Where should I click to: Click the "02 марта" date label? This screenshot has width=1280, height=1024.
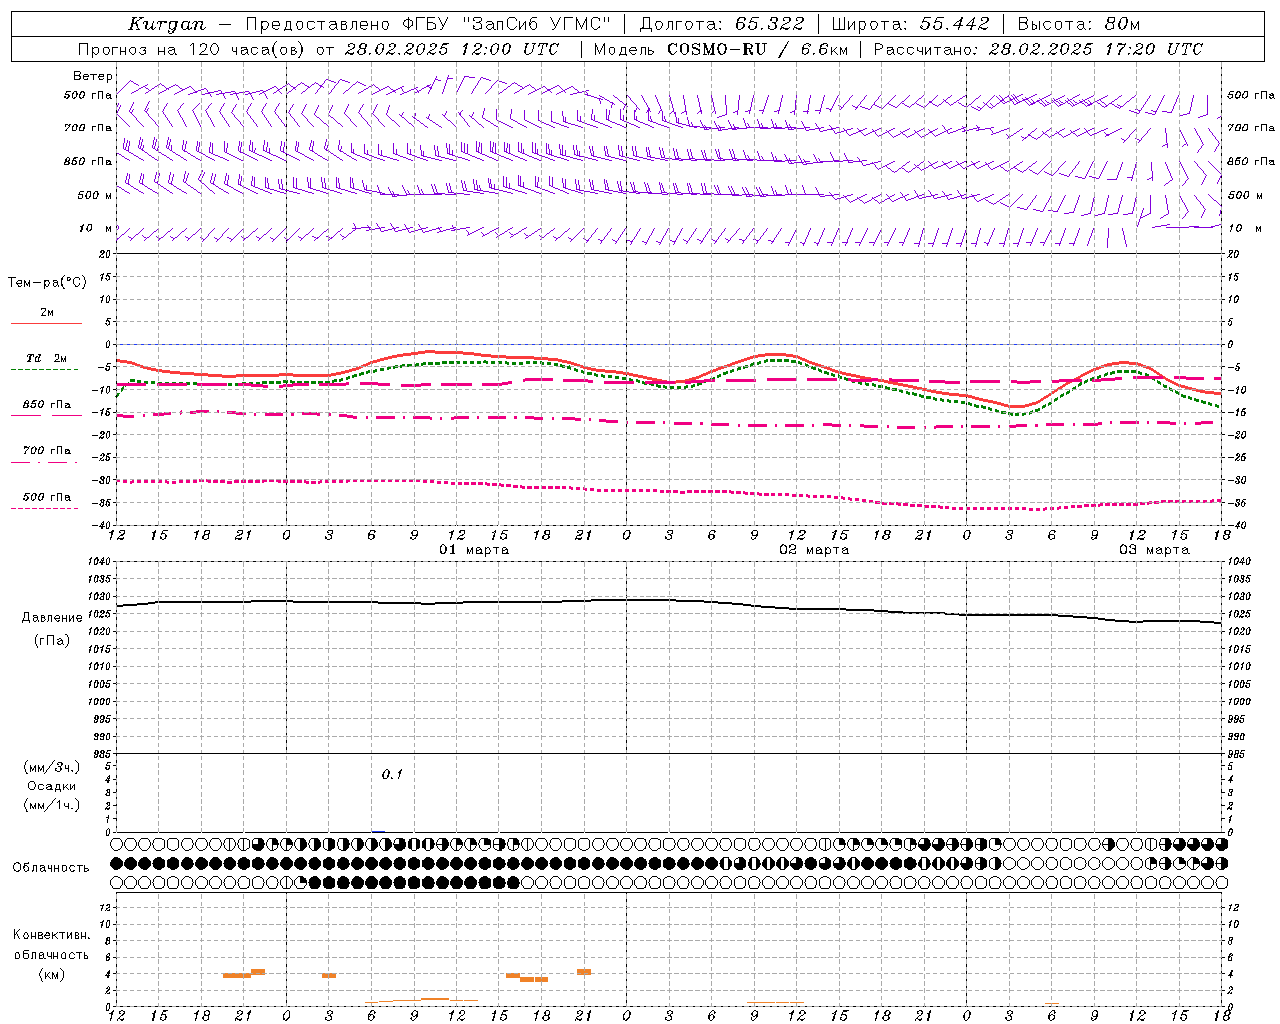pos(814,550)
